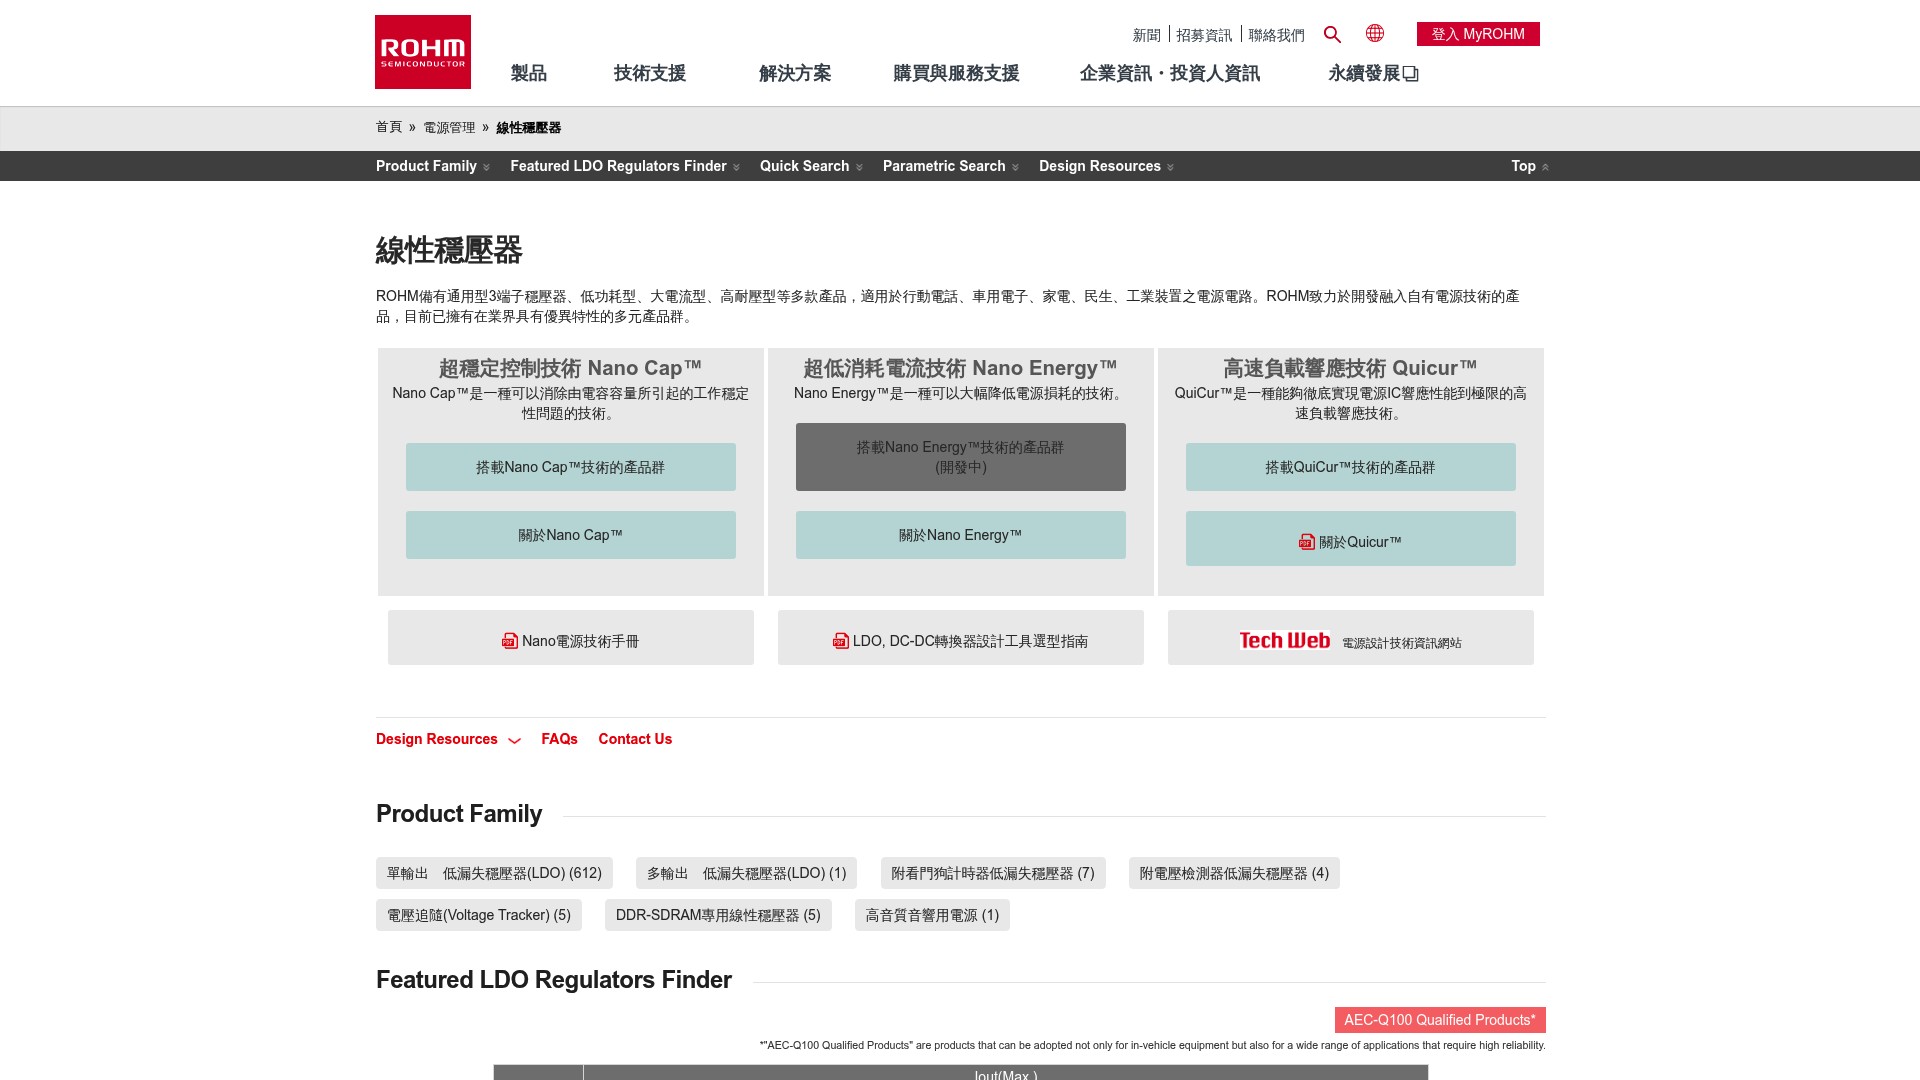The image size is (1920, 1080).
Task: Click 搭載QuiCur™技術的產品群 button
Action: pos(1351,467)
